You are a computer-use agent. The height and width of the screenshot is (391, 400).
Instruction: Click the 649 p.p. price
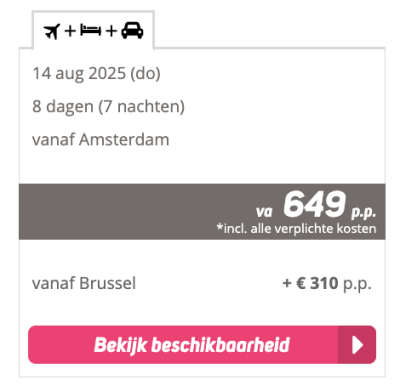point(330,204)
